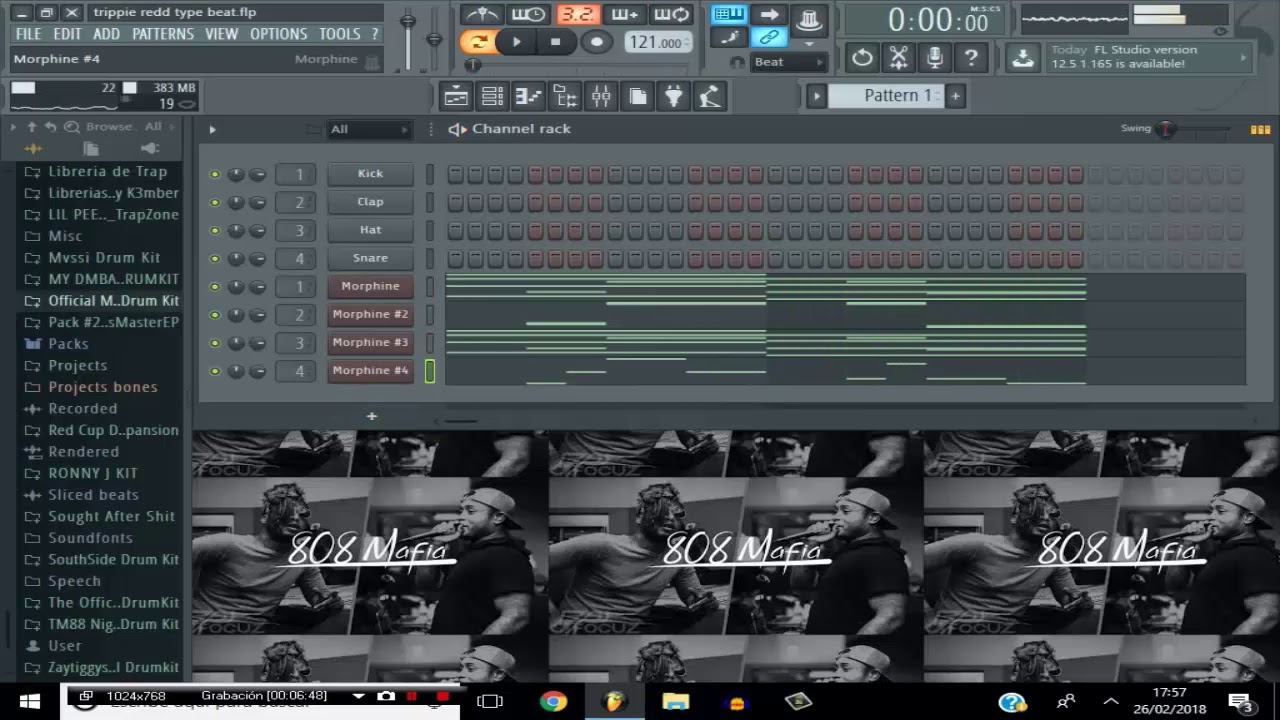Click the Swing knob

pos(1166,129)
